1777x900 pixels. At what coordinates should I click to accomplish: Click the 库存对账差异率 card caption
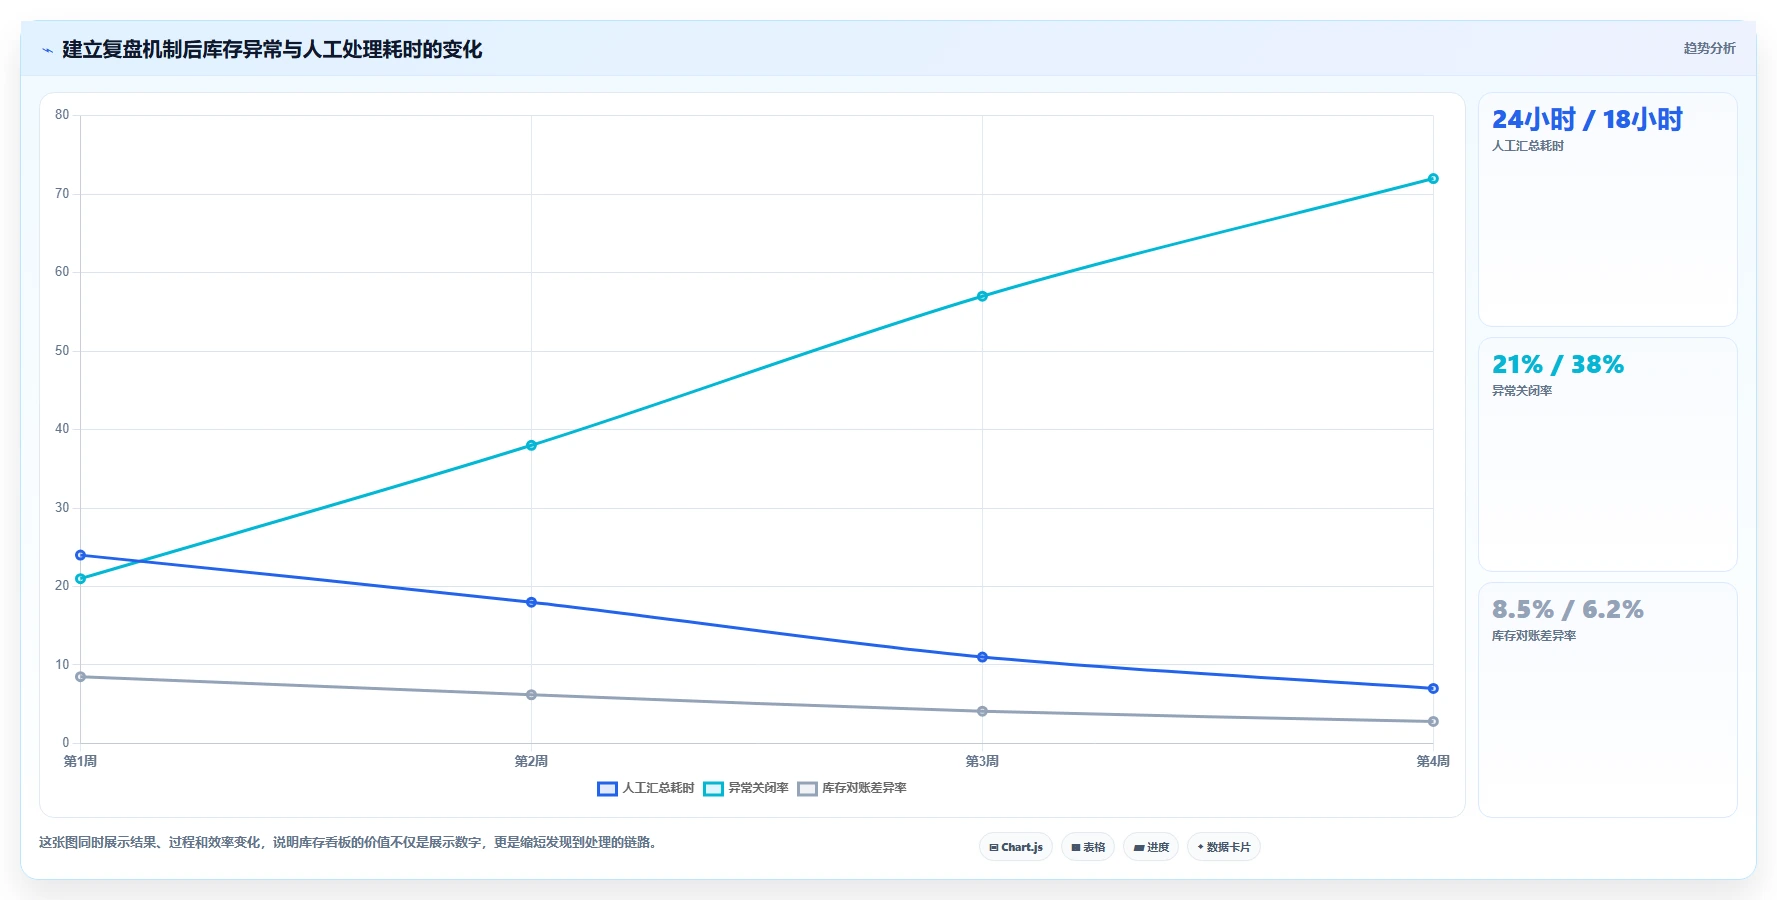(1534, 636)
